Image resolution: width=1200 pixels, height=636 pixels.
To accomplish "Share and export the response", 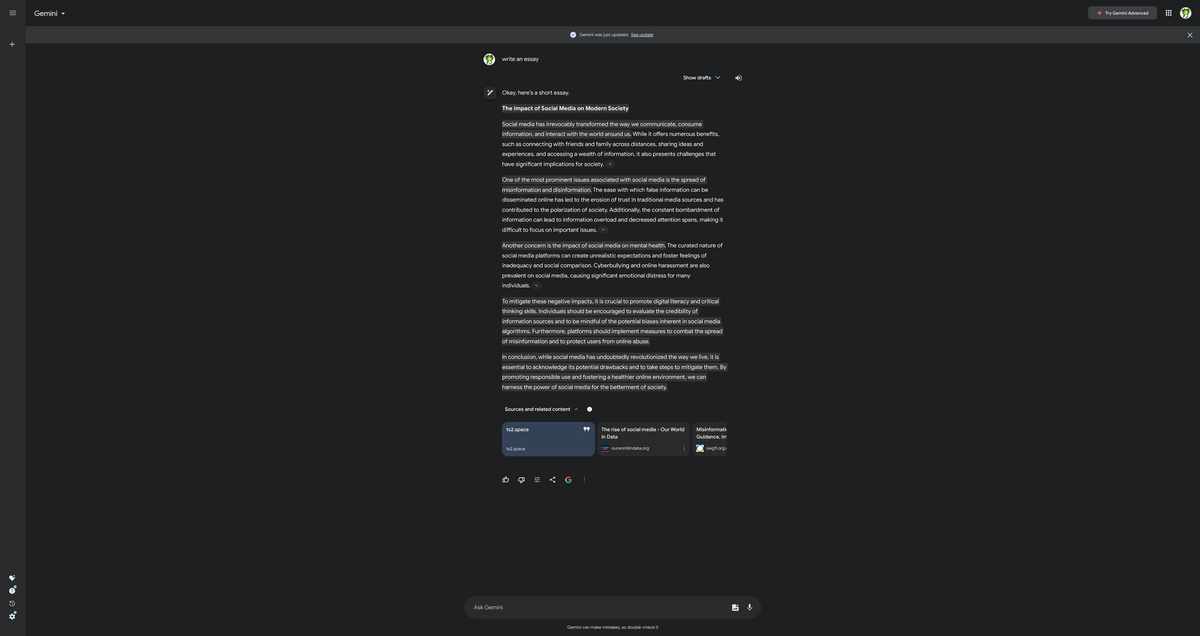I will tap(553, 480).
